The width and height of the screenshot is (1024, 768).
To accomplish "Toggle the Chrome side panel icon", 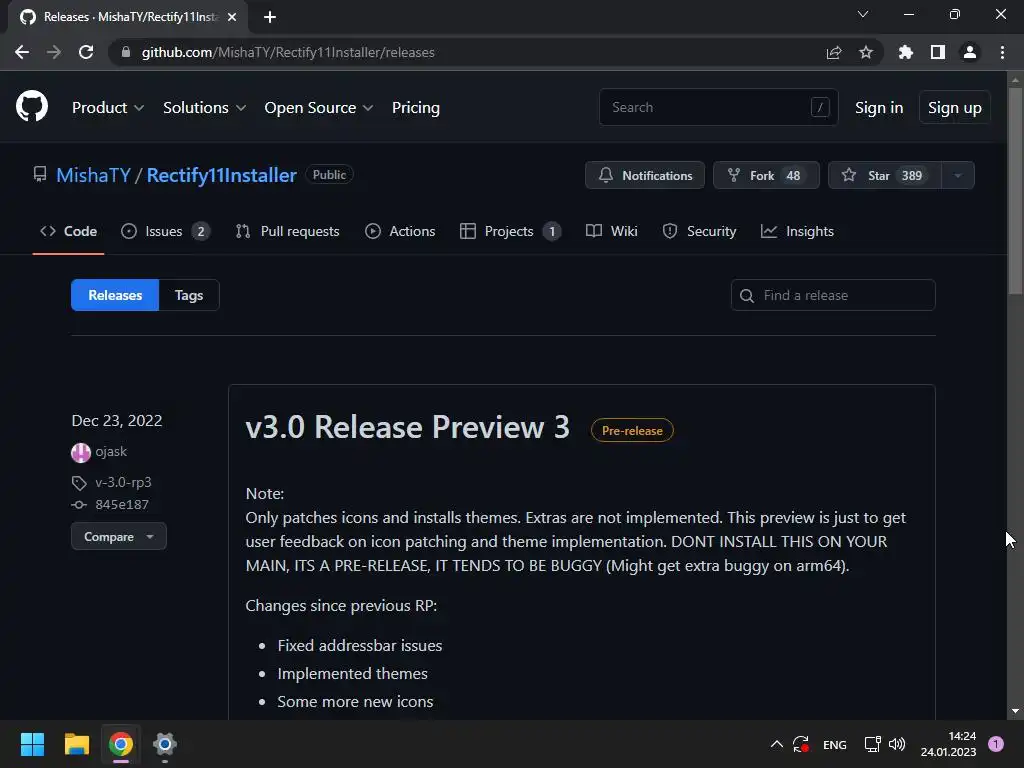I will click(x=938, y=52).
